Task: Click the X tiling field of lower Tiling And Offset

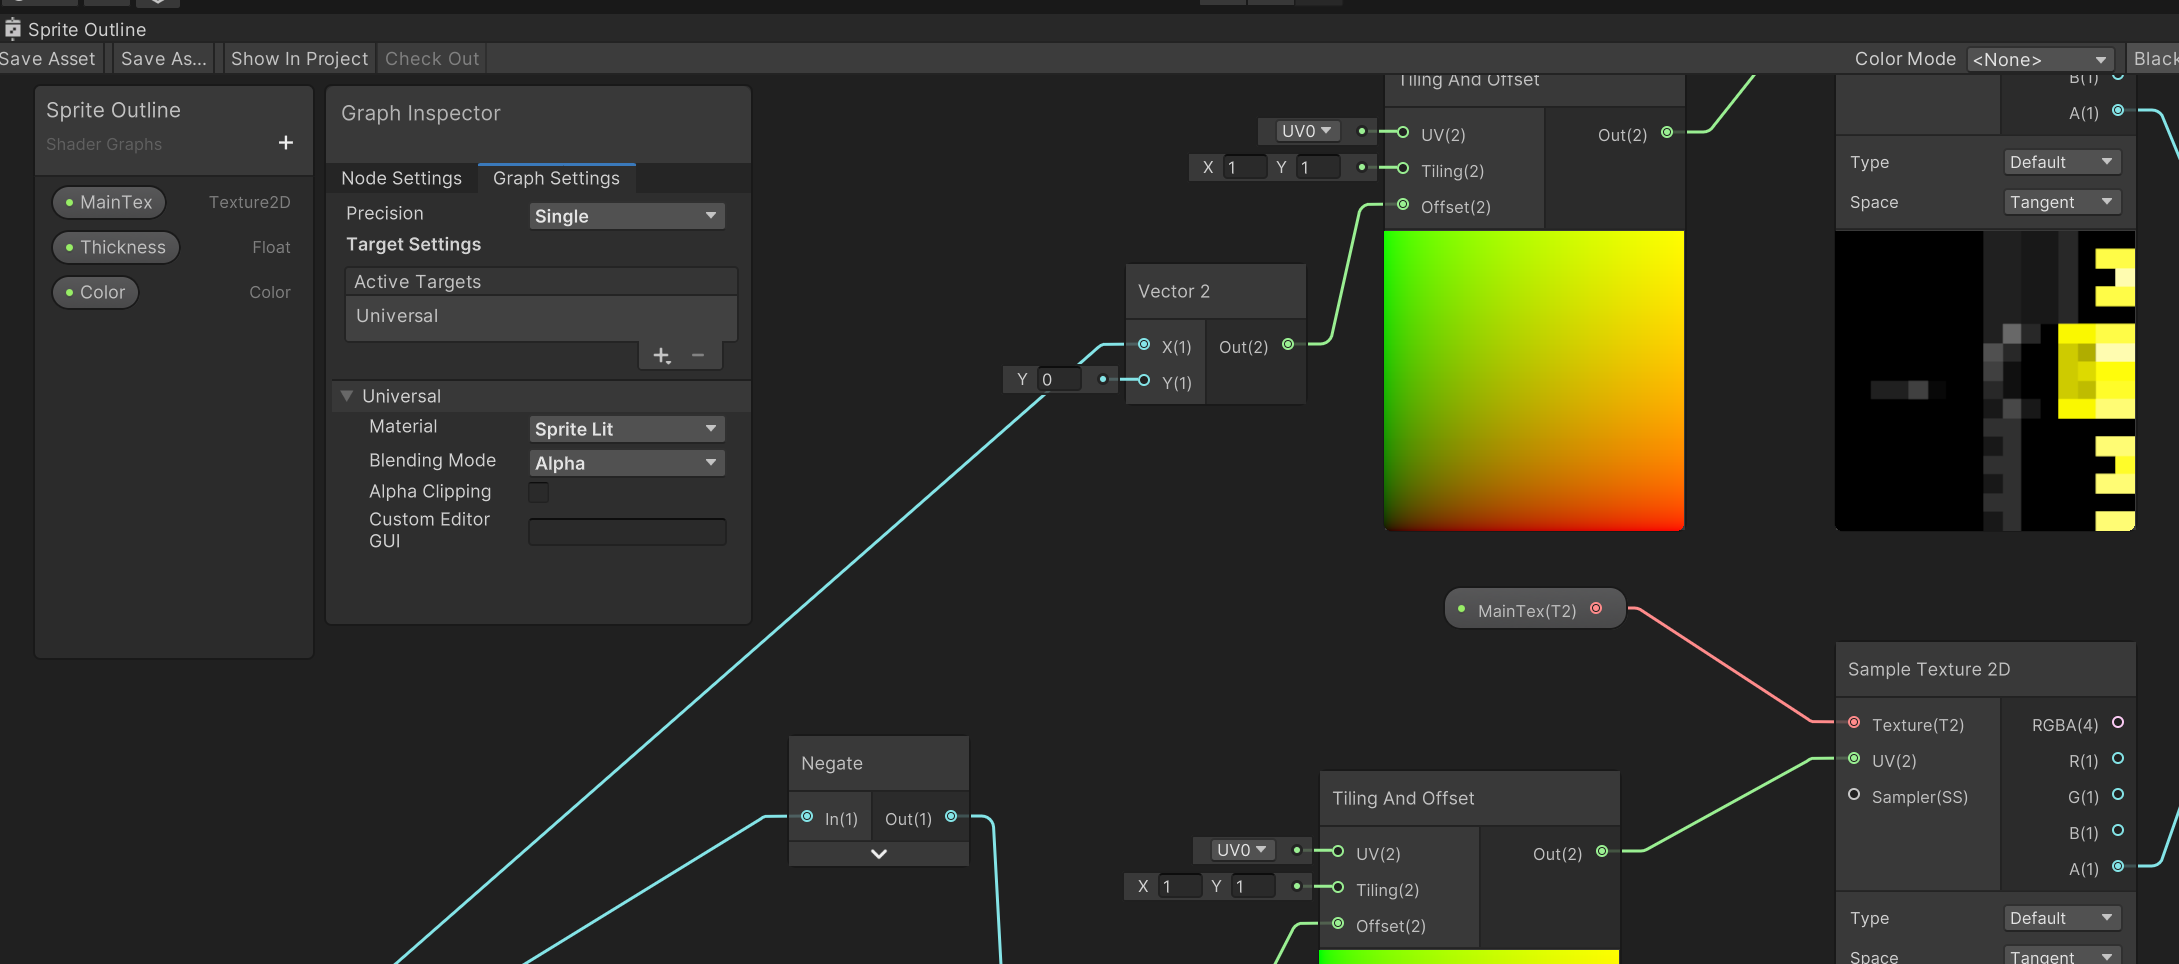Action: click(x=1180, y=886)
